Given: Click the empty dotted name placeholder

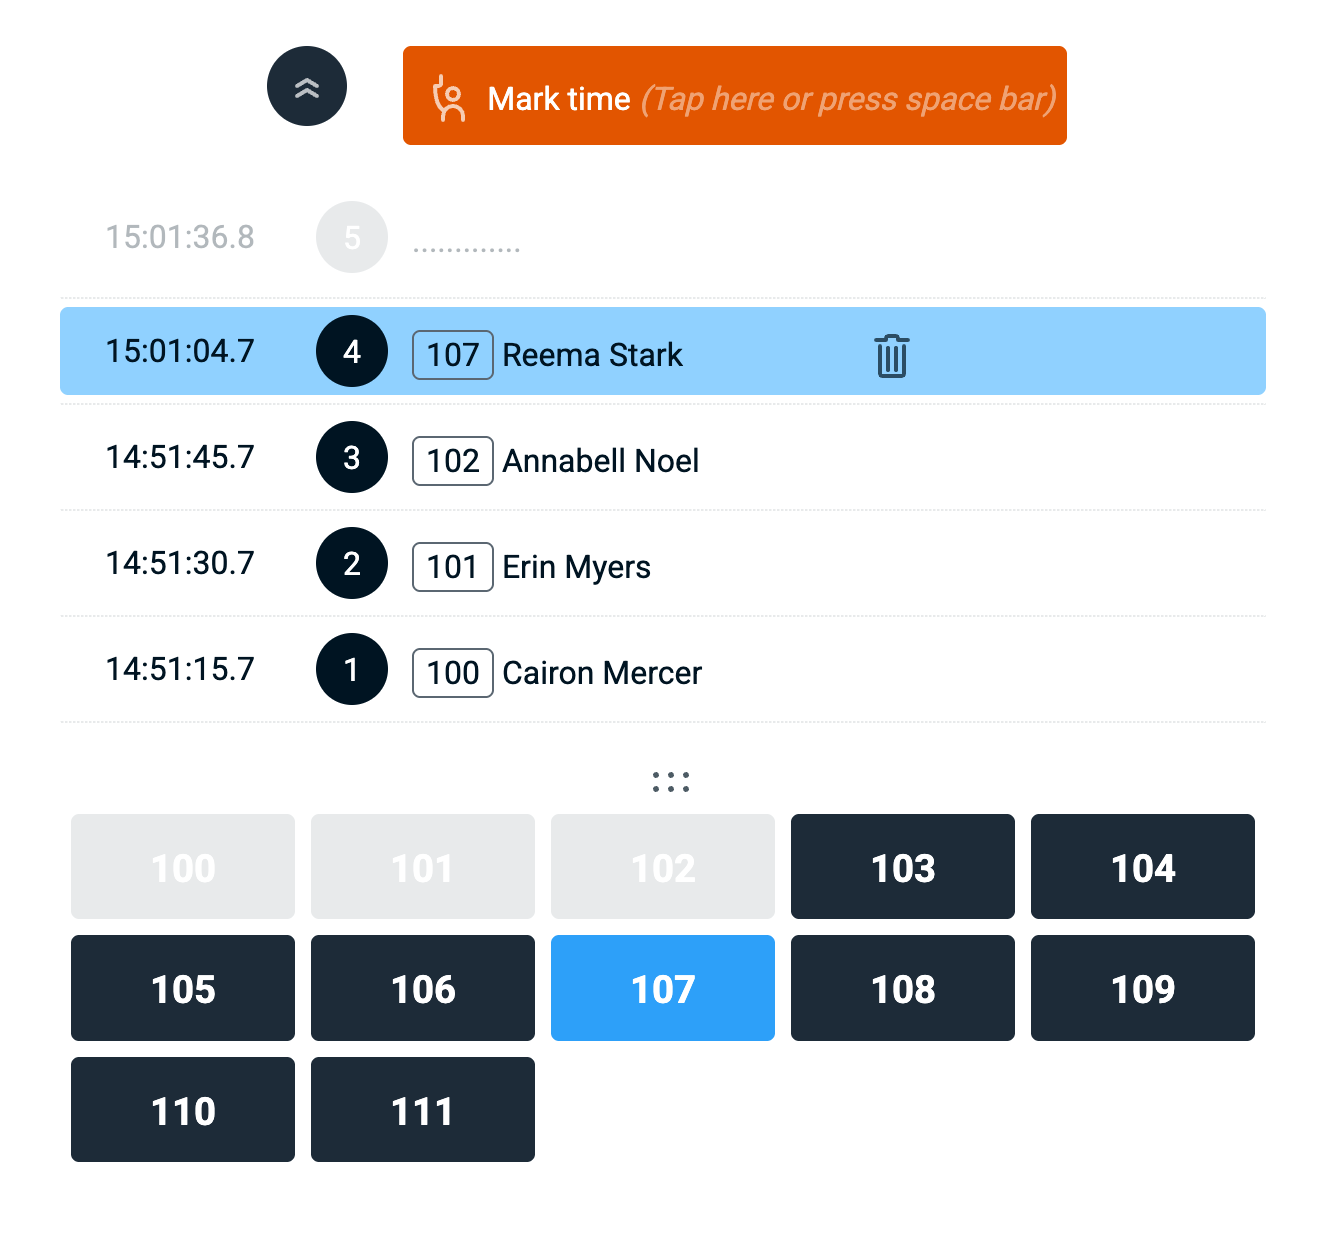Looking at the screenshot, I should tap(466, 247).
